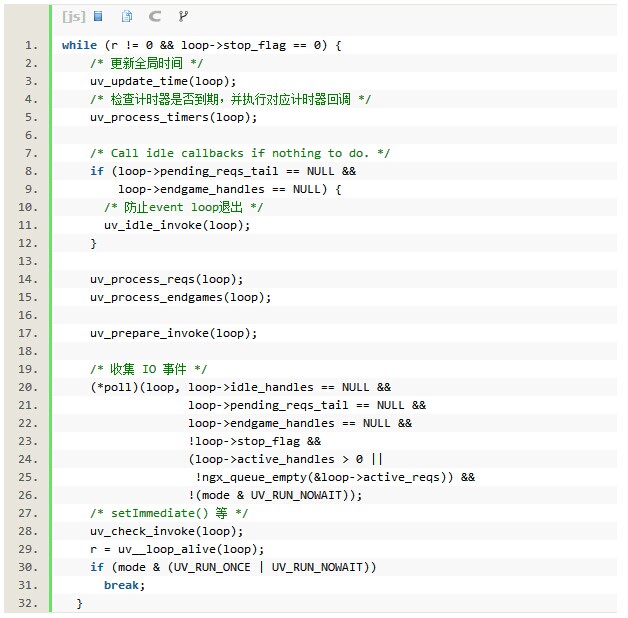Click the uv_process_endgames(loop) line
Viewport: 628px width, 618px height.
point(180,297)
